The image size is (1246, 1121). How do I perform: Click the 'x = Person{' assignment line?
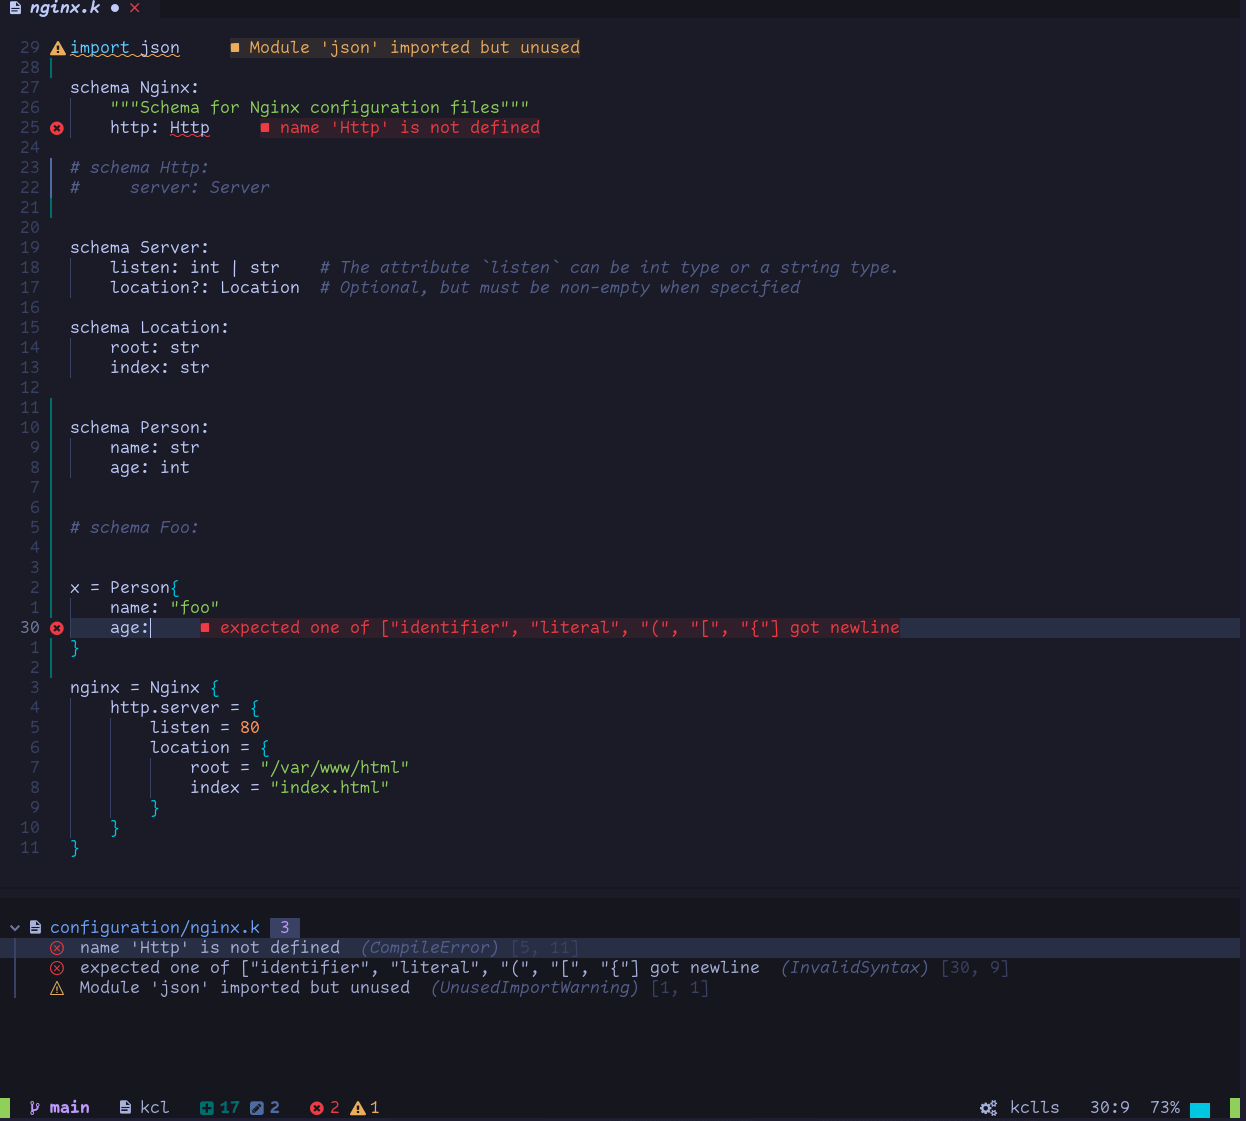point(125,588)
